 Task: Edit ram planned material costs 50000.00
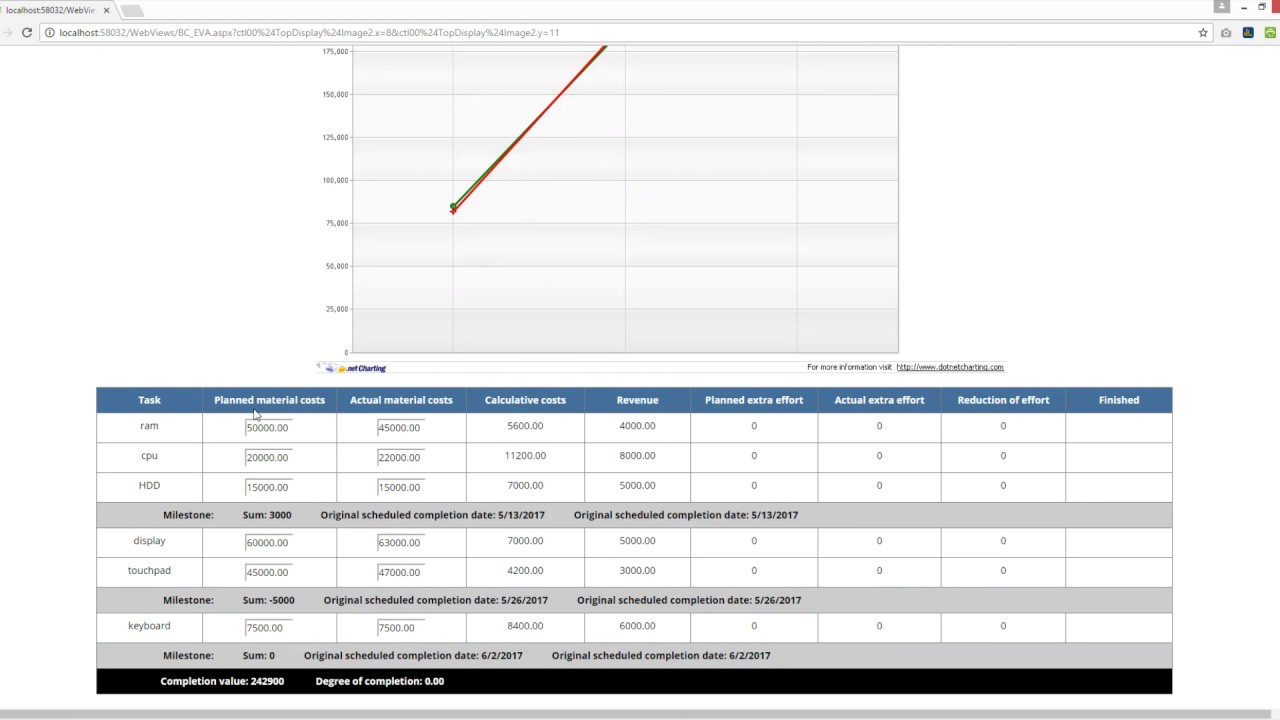[x=268, y=427]
